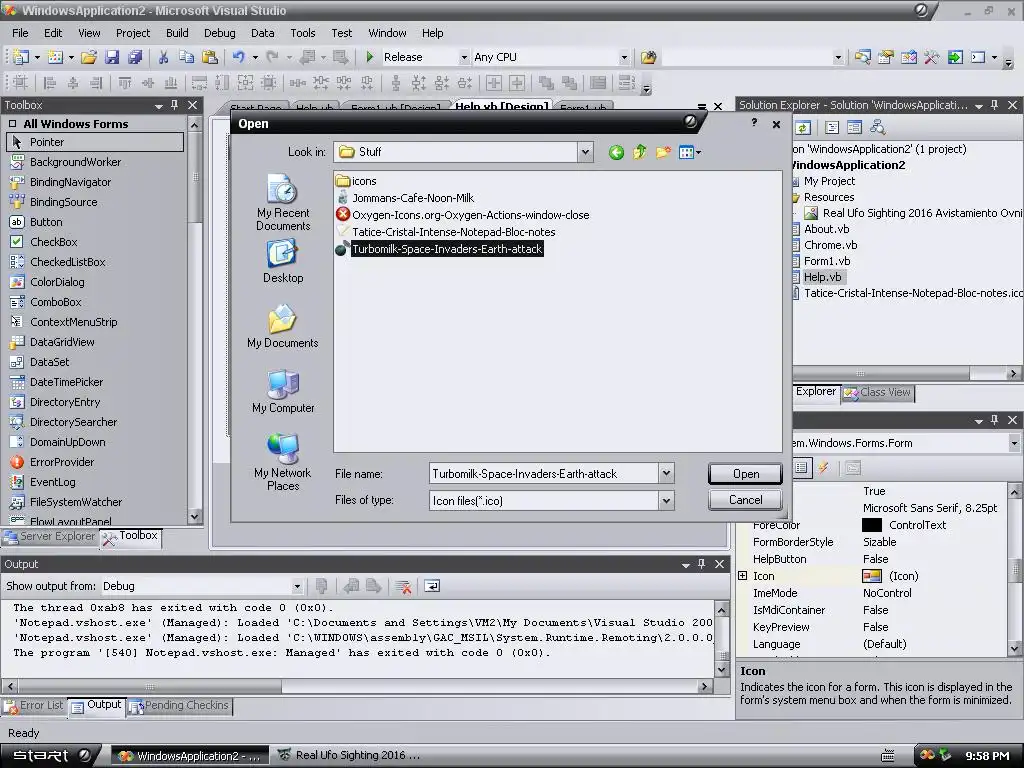Switch to the Class View tab

click(x=878, y=392)
